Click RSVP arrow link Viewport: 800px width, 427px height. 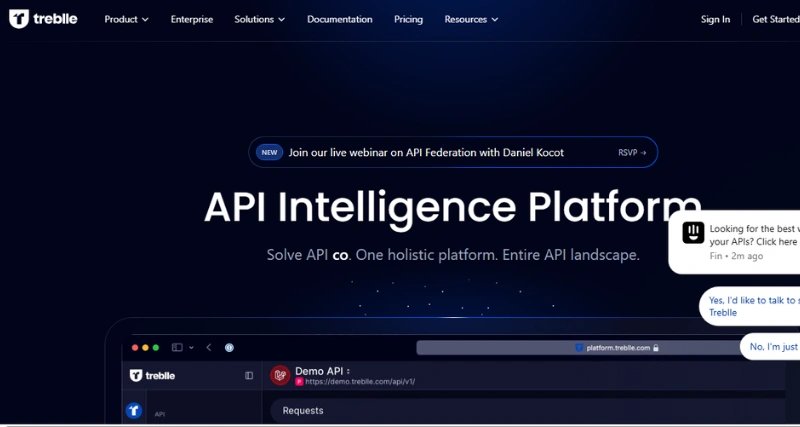[632, 153]
